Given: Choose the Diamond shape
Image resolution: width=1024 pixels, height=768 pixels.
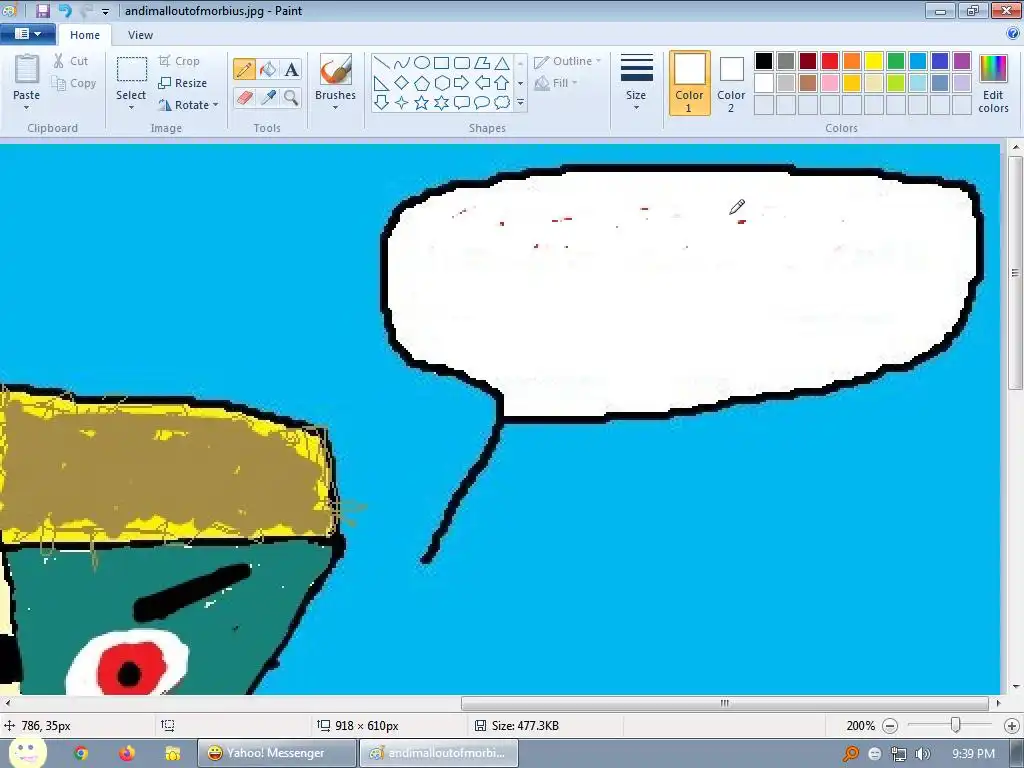Looking at the screenshot, I should click(402, 83).
